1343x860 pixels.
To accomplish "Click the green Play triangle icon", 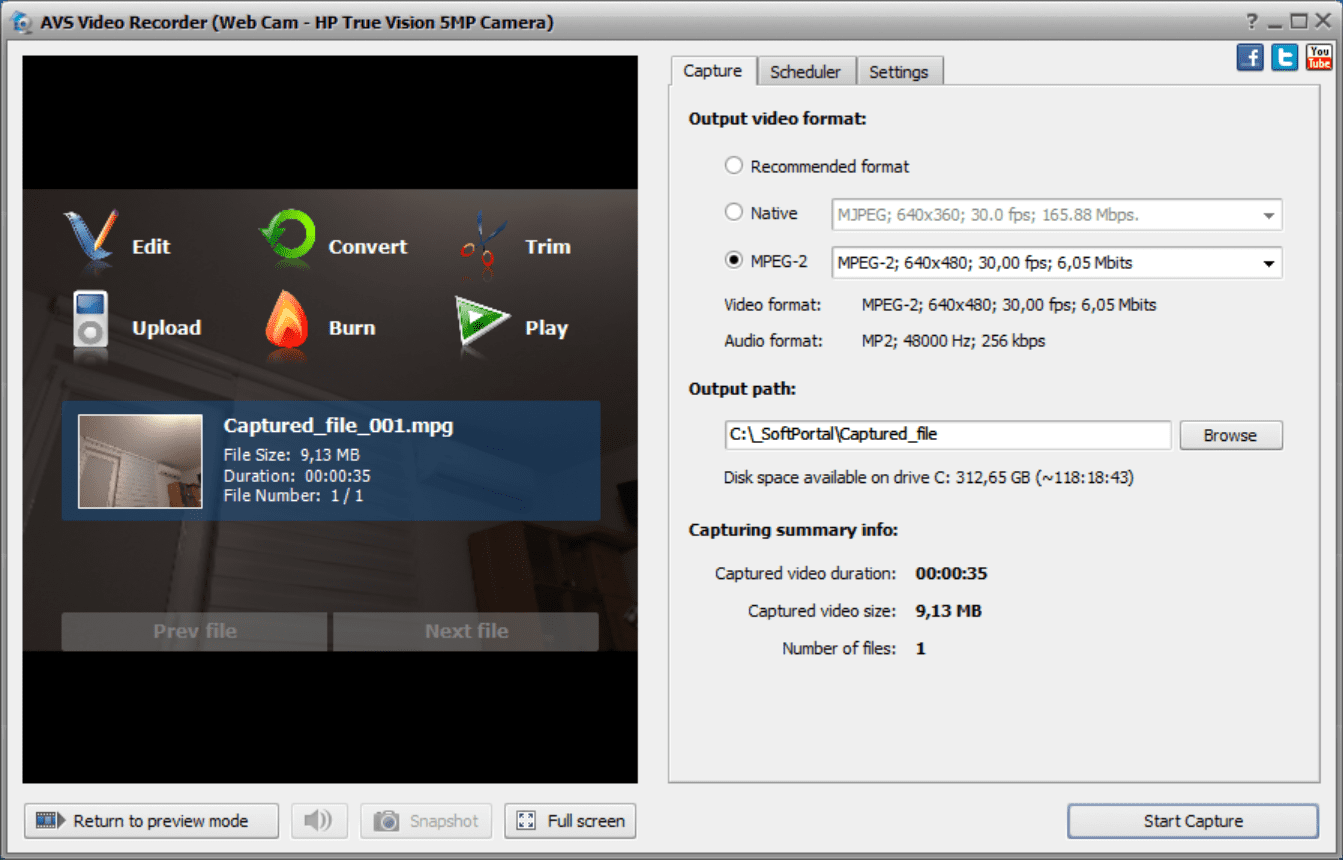I will pyautogui.click(x=482, y=322).
